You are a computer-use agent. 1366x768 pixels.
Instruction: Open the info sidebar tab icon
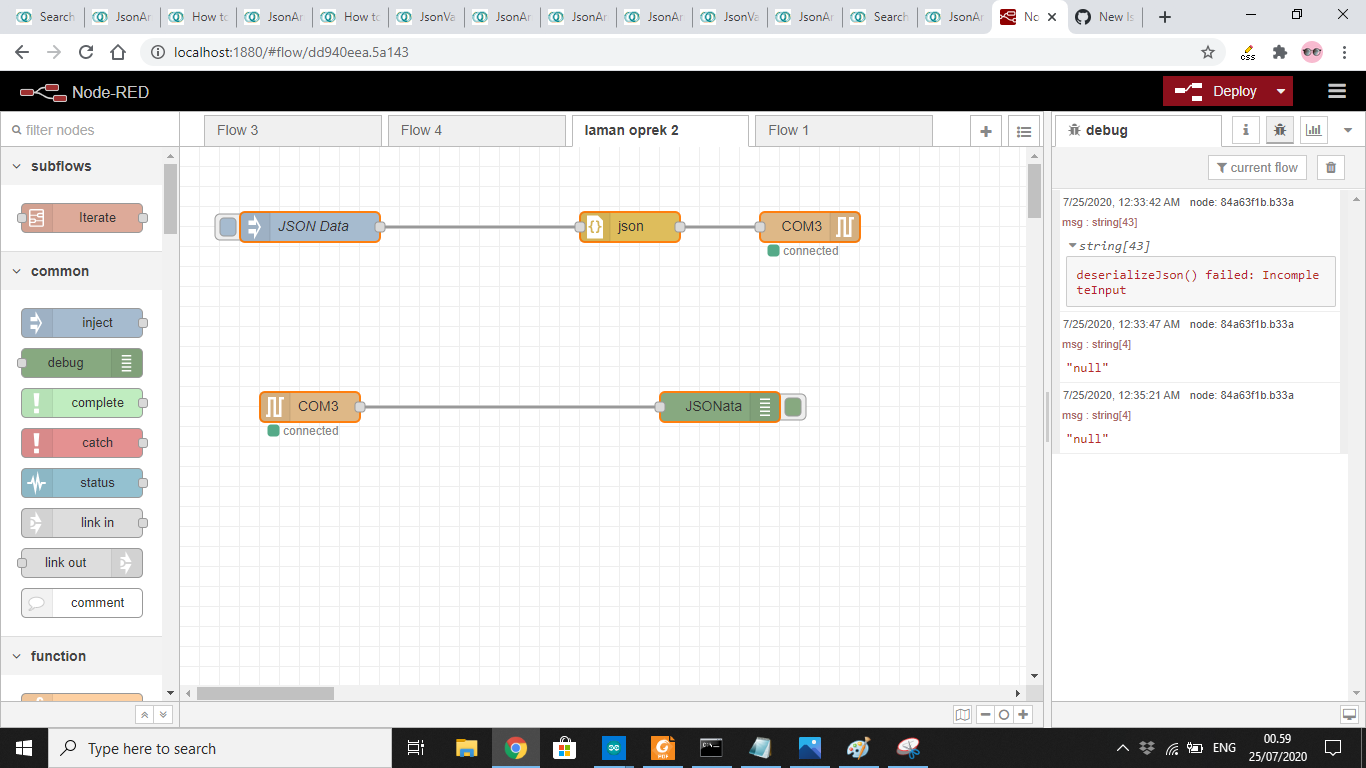tap(1245, 130)
